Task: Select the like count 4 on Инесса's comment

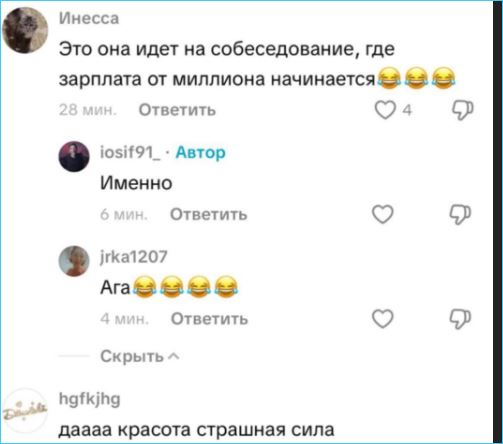Action: [x=407, y=110]
